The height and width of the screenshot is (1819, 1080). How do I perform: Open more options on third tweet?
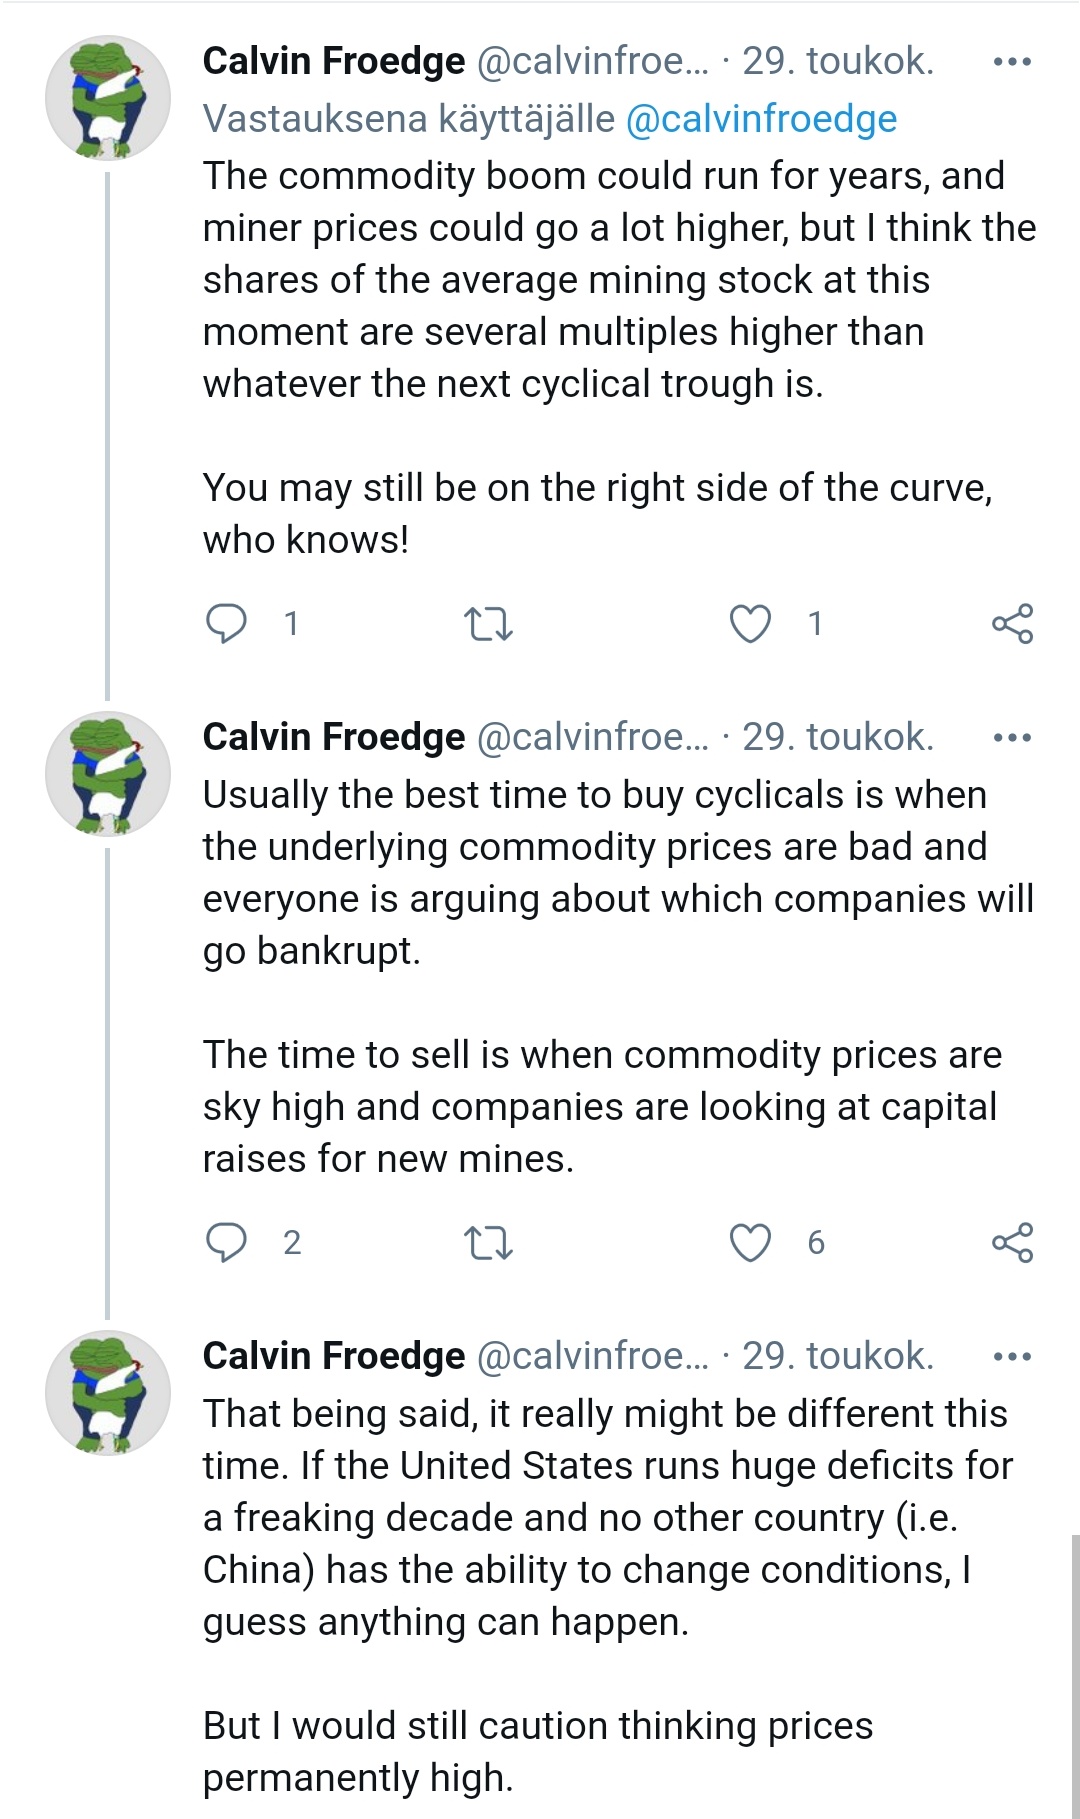click(x=1012, y=1357)
